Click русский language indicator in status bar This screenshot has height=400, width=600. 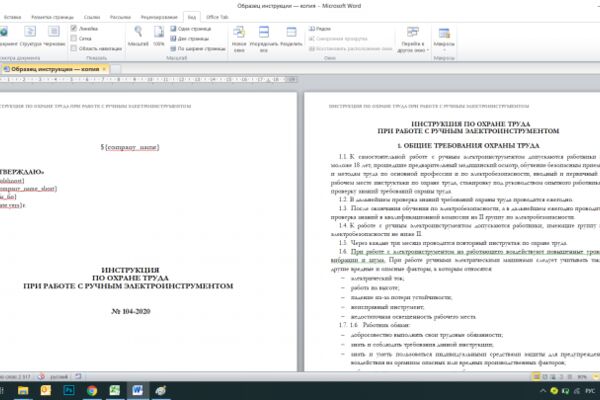[59, 377]
